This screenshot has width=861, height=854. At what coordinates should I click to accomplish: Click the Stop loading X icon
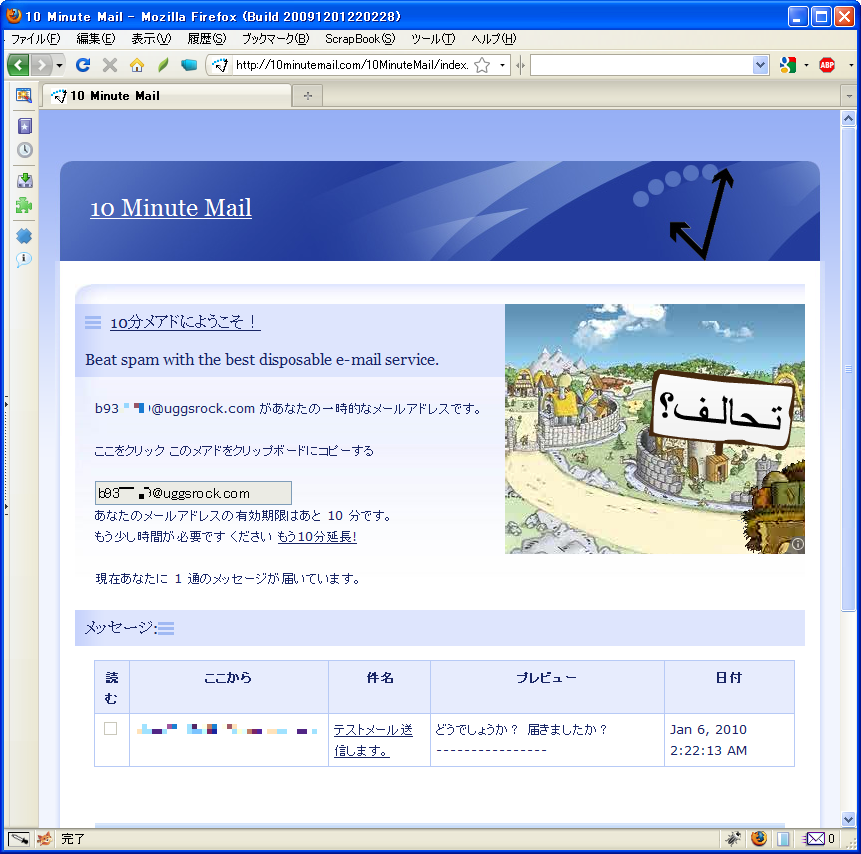pos(110,65)
